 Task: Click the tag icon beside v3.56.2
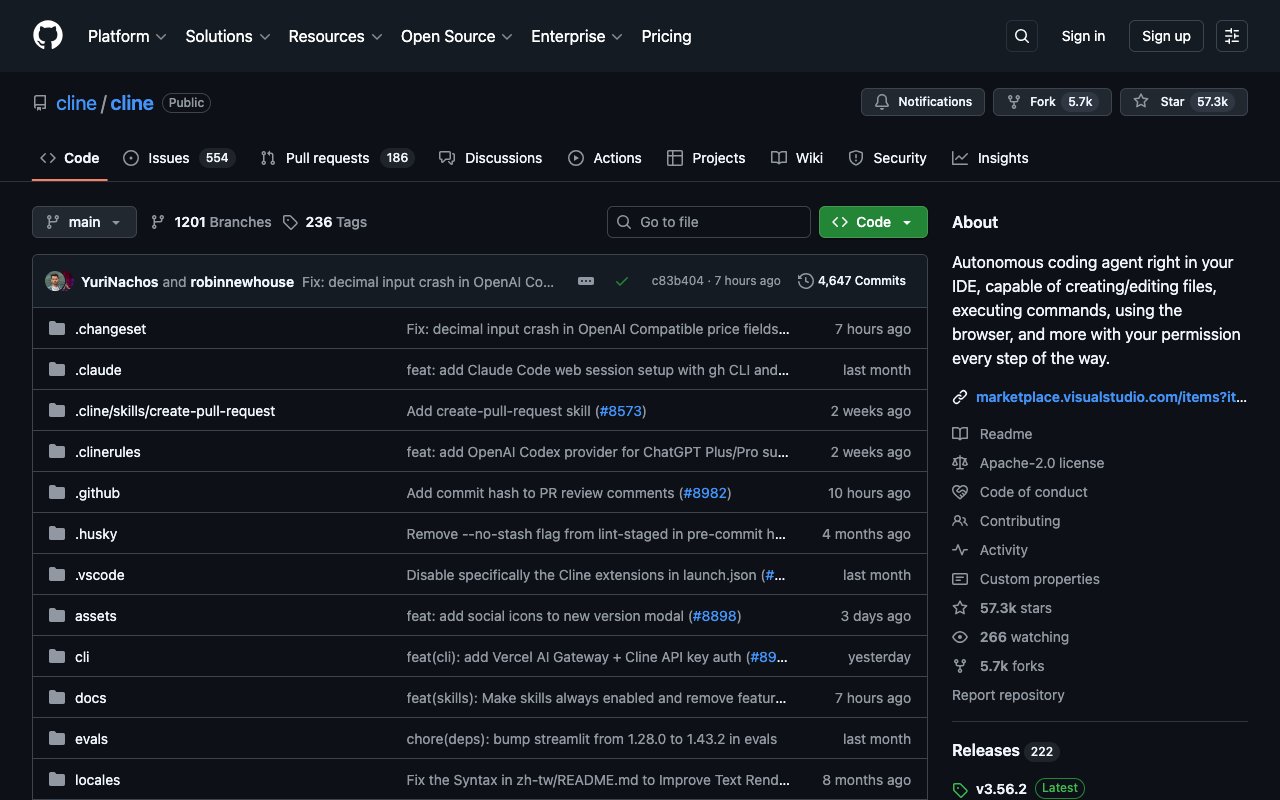960,788
